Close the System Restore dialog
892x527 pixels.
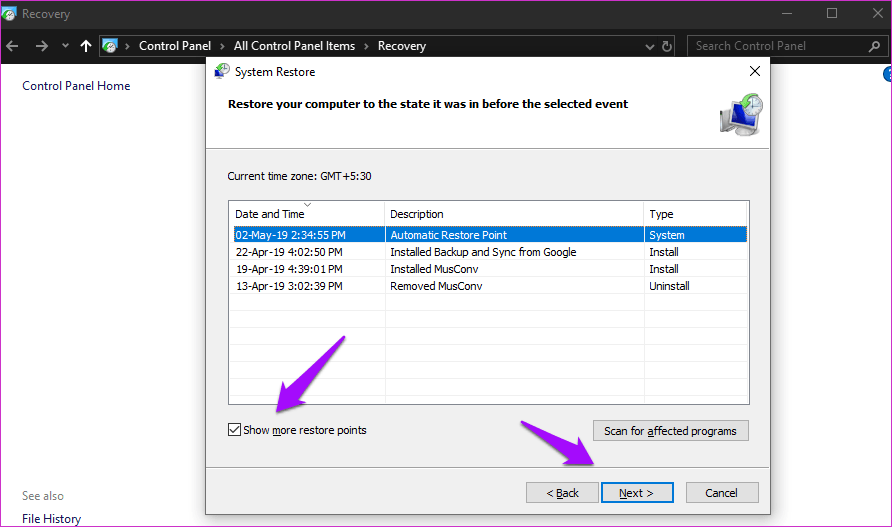click(x=754, y=71)
